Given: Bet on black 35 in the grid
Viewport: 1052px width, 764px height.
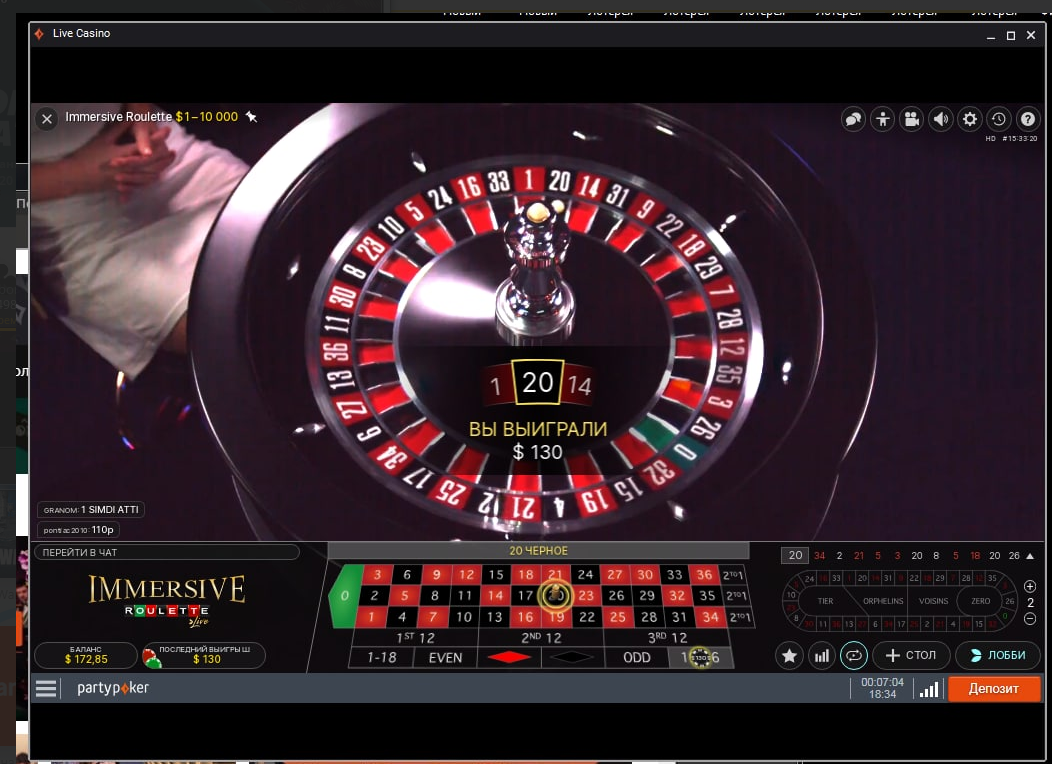Looking at the screenshot, I should (x=707, y=596).
